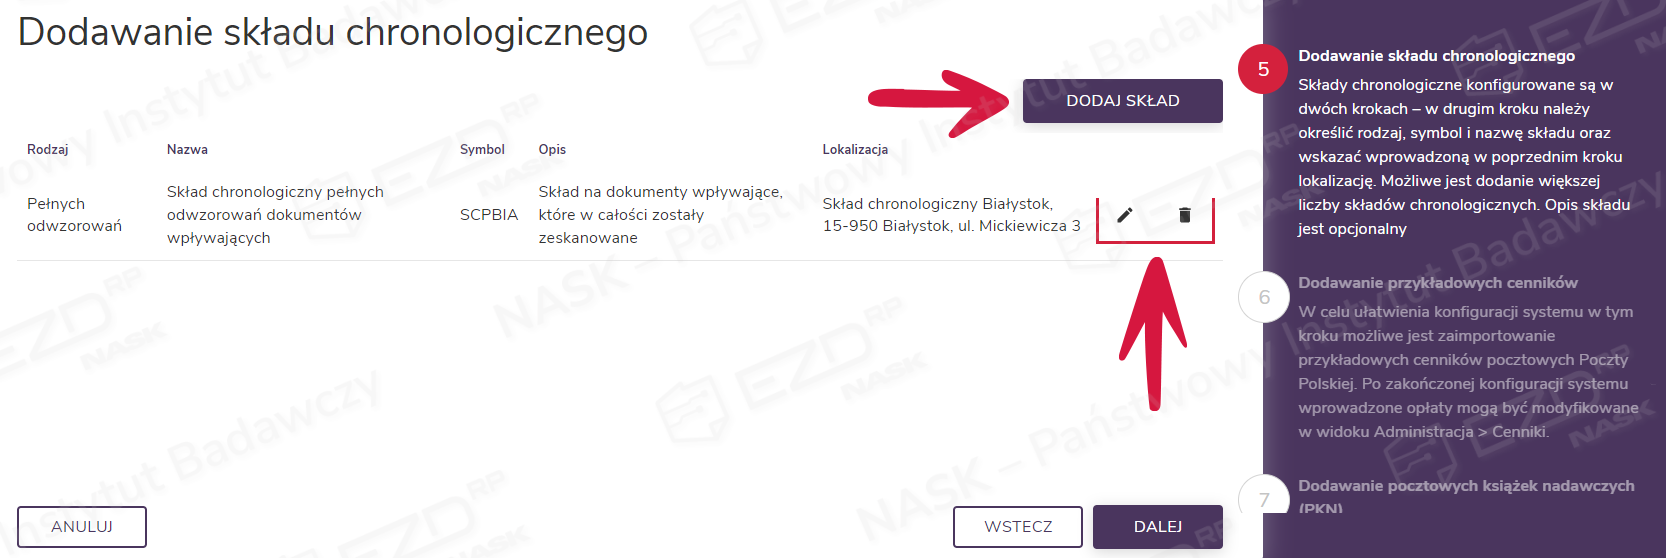
Task: Click the pencil edit icon
Action: [x=1125, y=215]
